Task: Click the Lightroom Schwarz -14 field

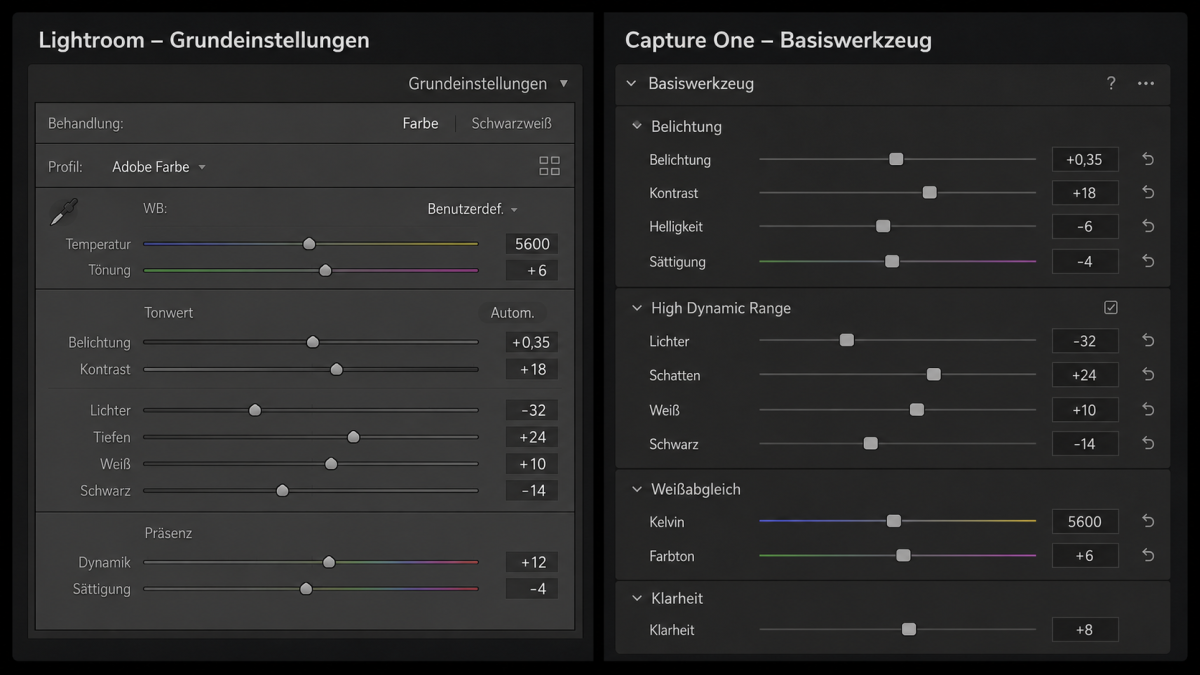Action: tap(532, 491)
